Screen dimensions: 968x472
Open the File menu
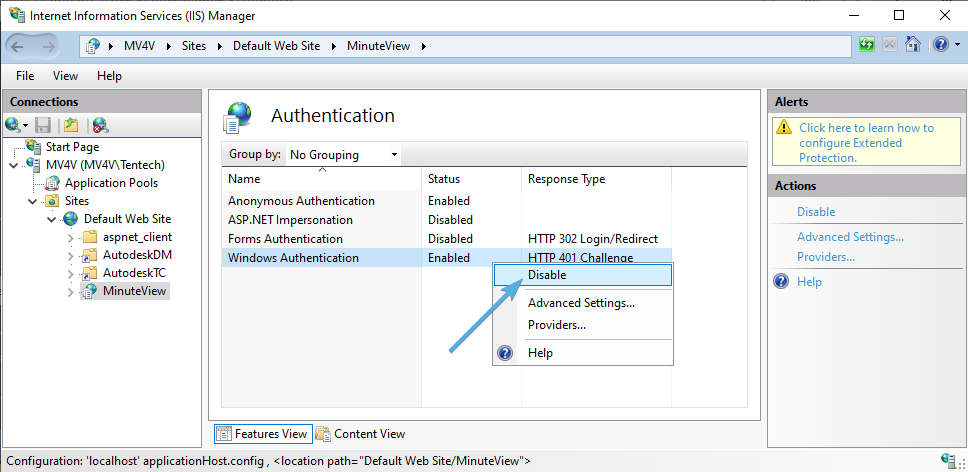(x=25, y=76)
